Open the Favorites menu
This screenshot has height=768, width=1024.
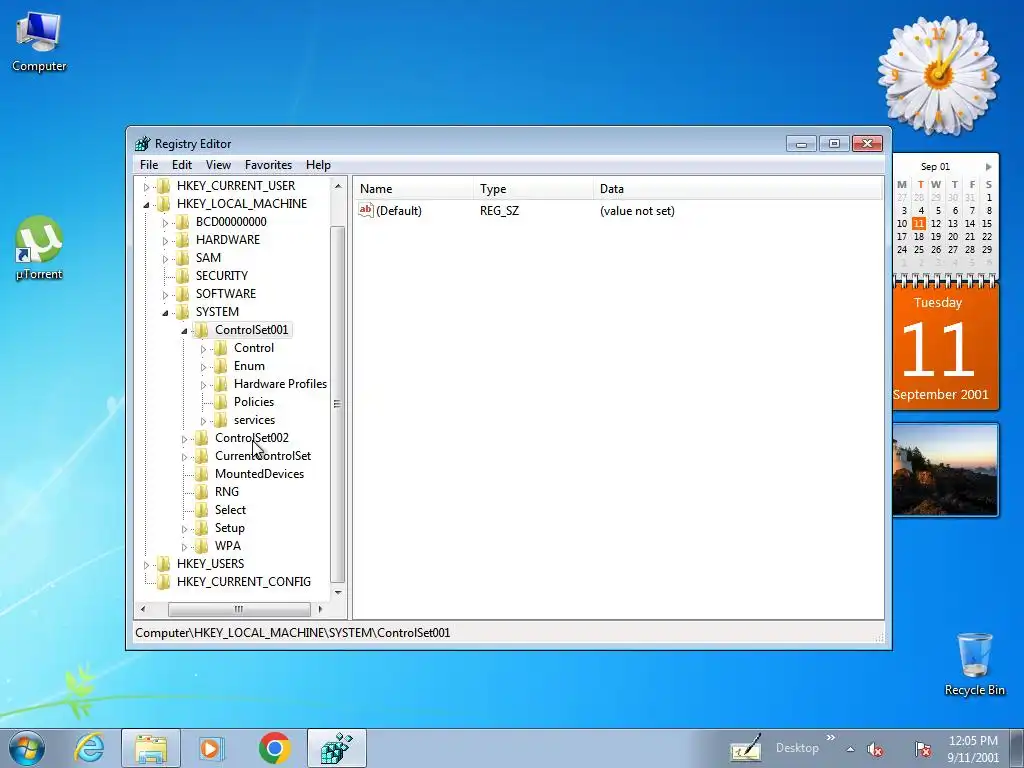(268, 165)
